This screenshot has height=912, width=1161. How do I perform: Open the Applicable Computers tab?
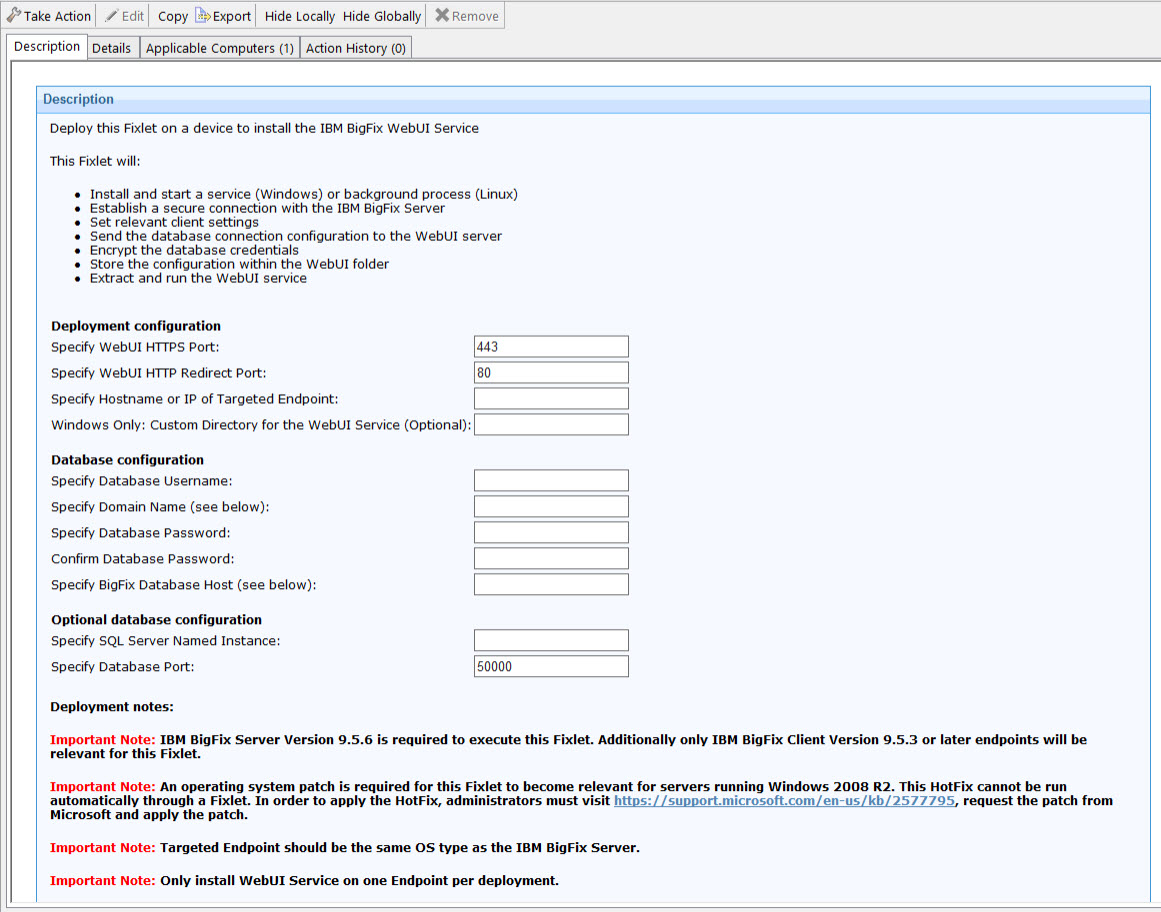[219, 47]
